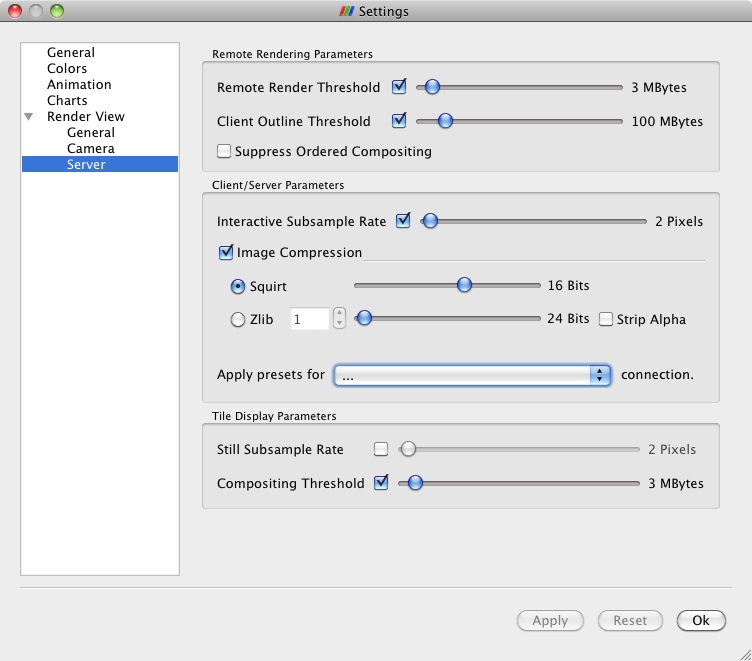Toggle the Compositing Threshold checkbox
Image resolution: width=752 pixels, height=661 pixels.
(381, 483)
